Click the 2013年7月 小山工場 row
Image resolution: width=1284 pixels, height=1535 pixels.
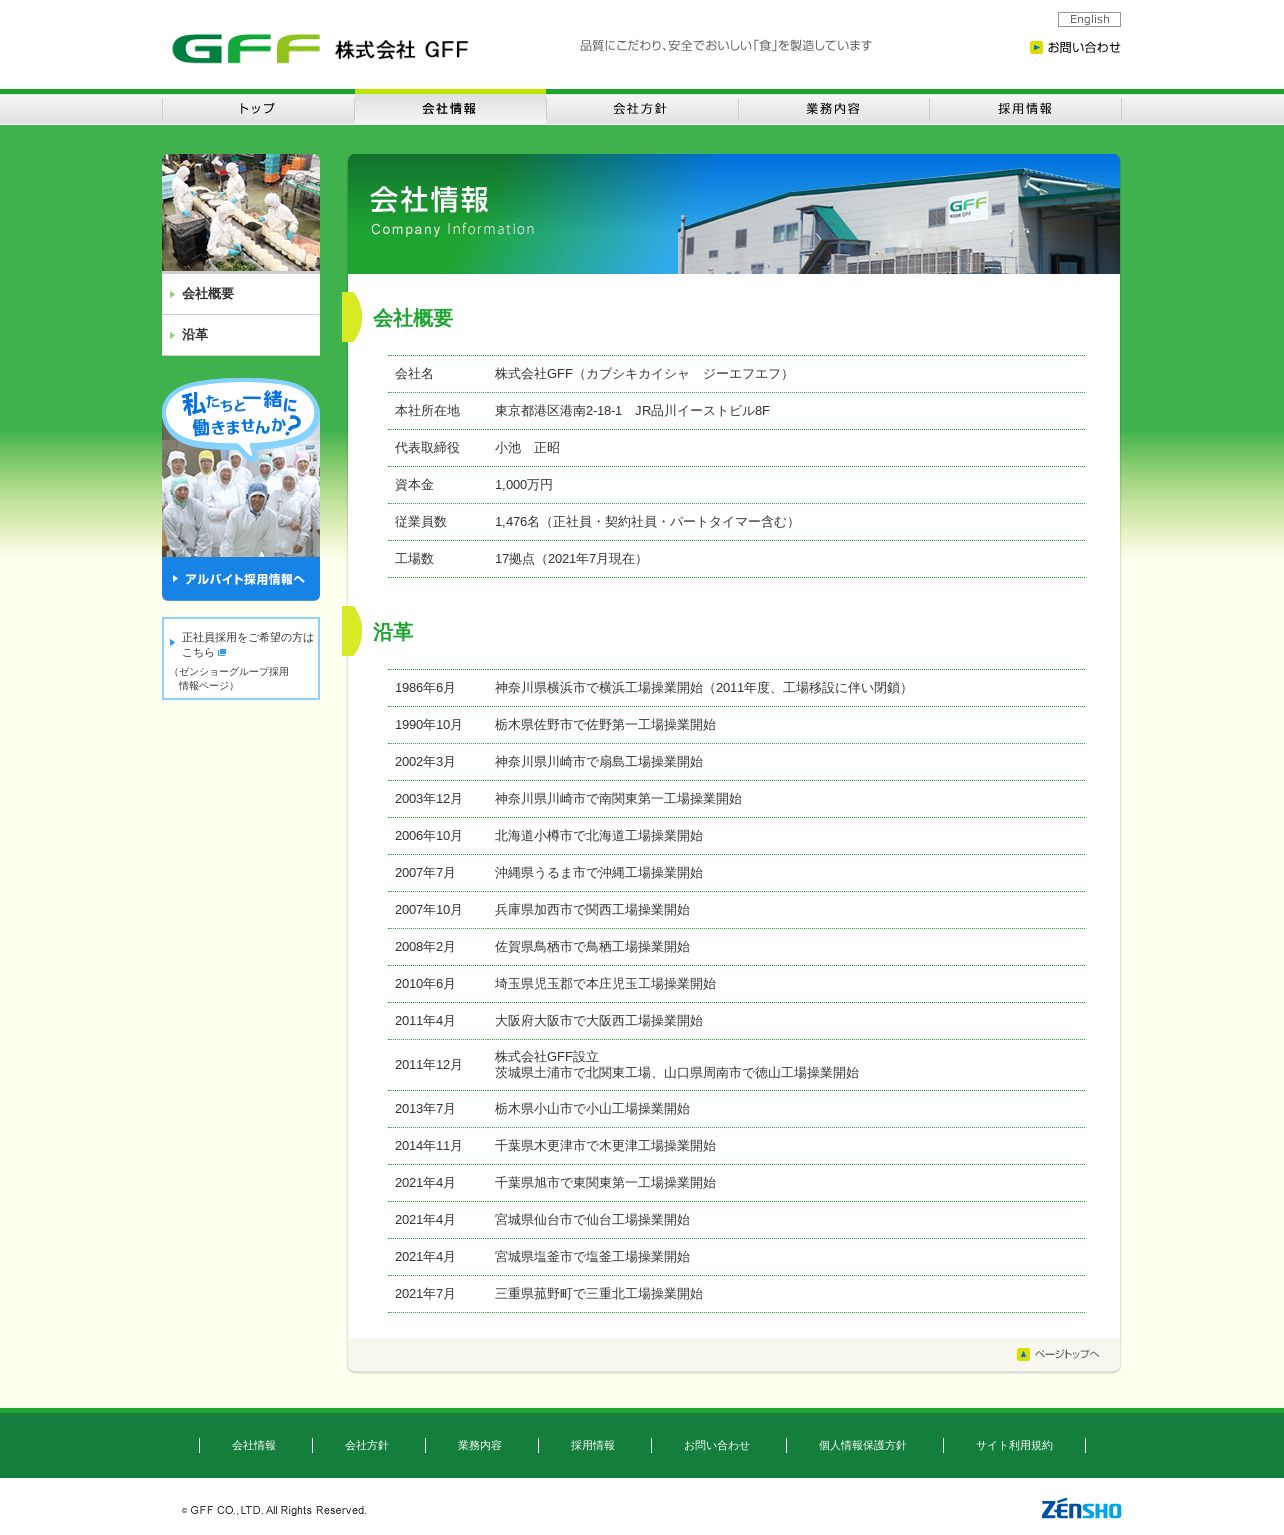pos(736,1109)
